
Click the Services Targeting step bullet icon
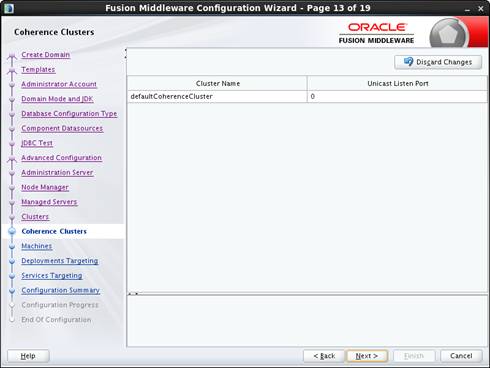(x=12, y=276)
